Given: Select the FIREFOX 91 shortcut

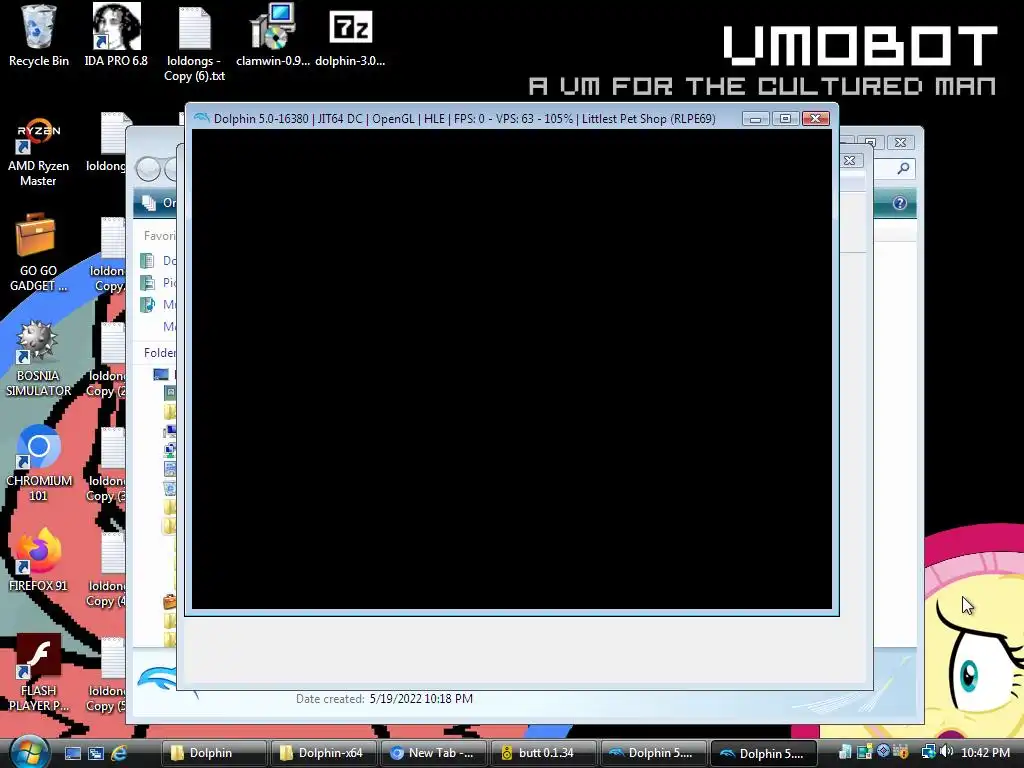Looking at the screenshot, I should pos(39,560).
